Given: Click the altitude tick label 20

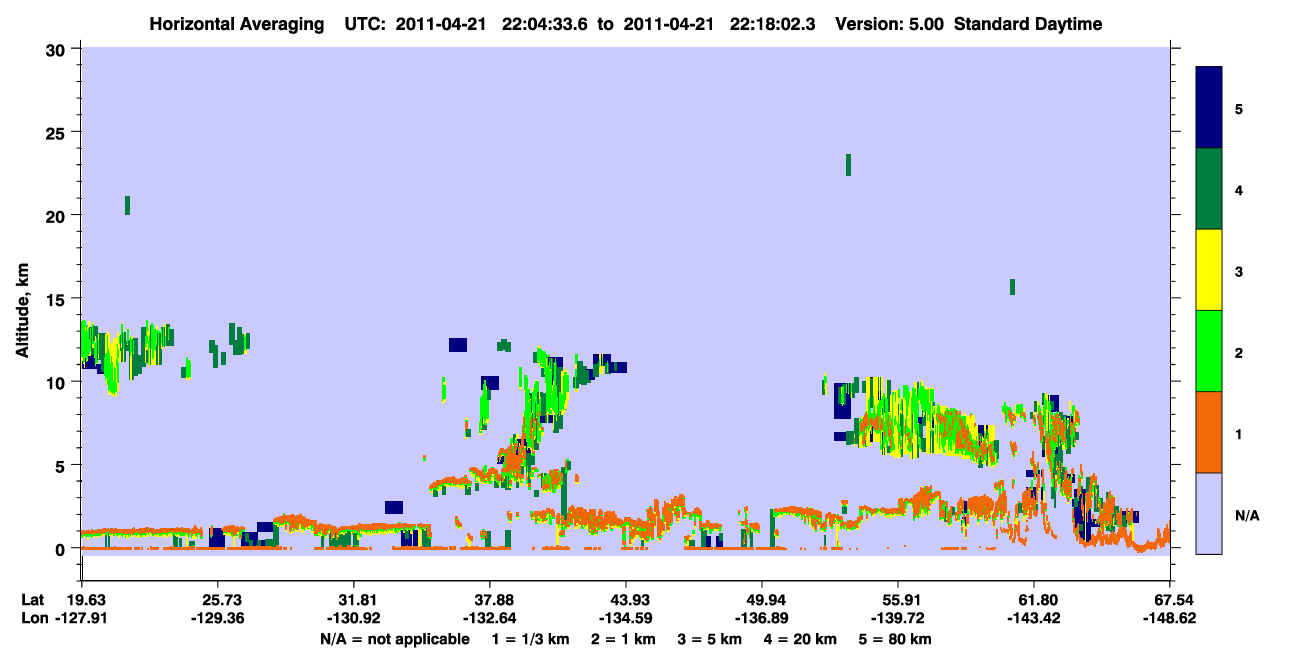Looking at the screenshot, I should [58, 215].
